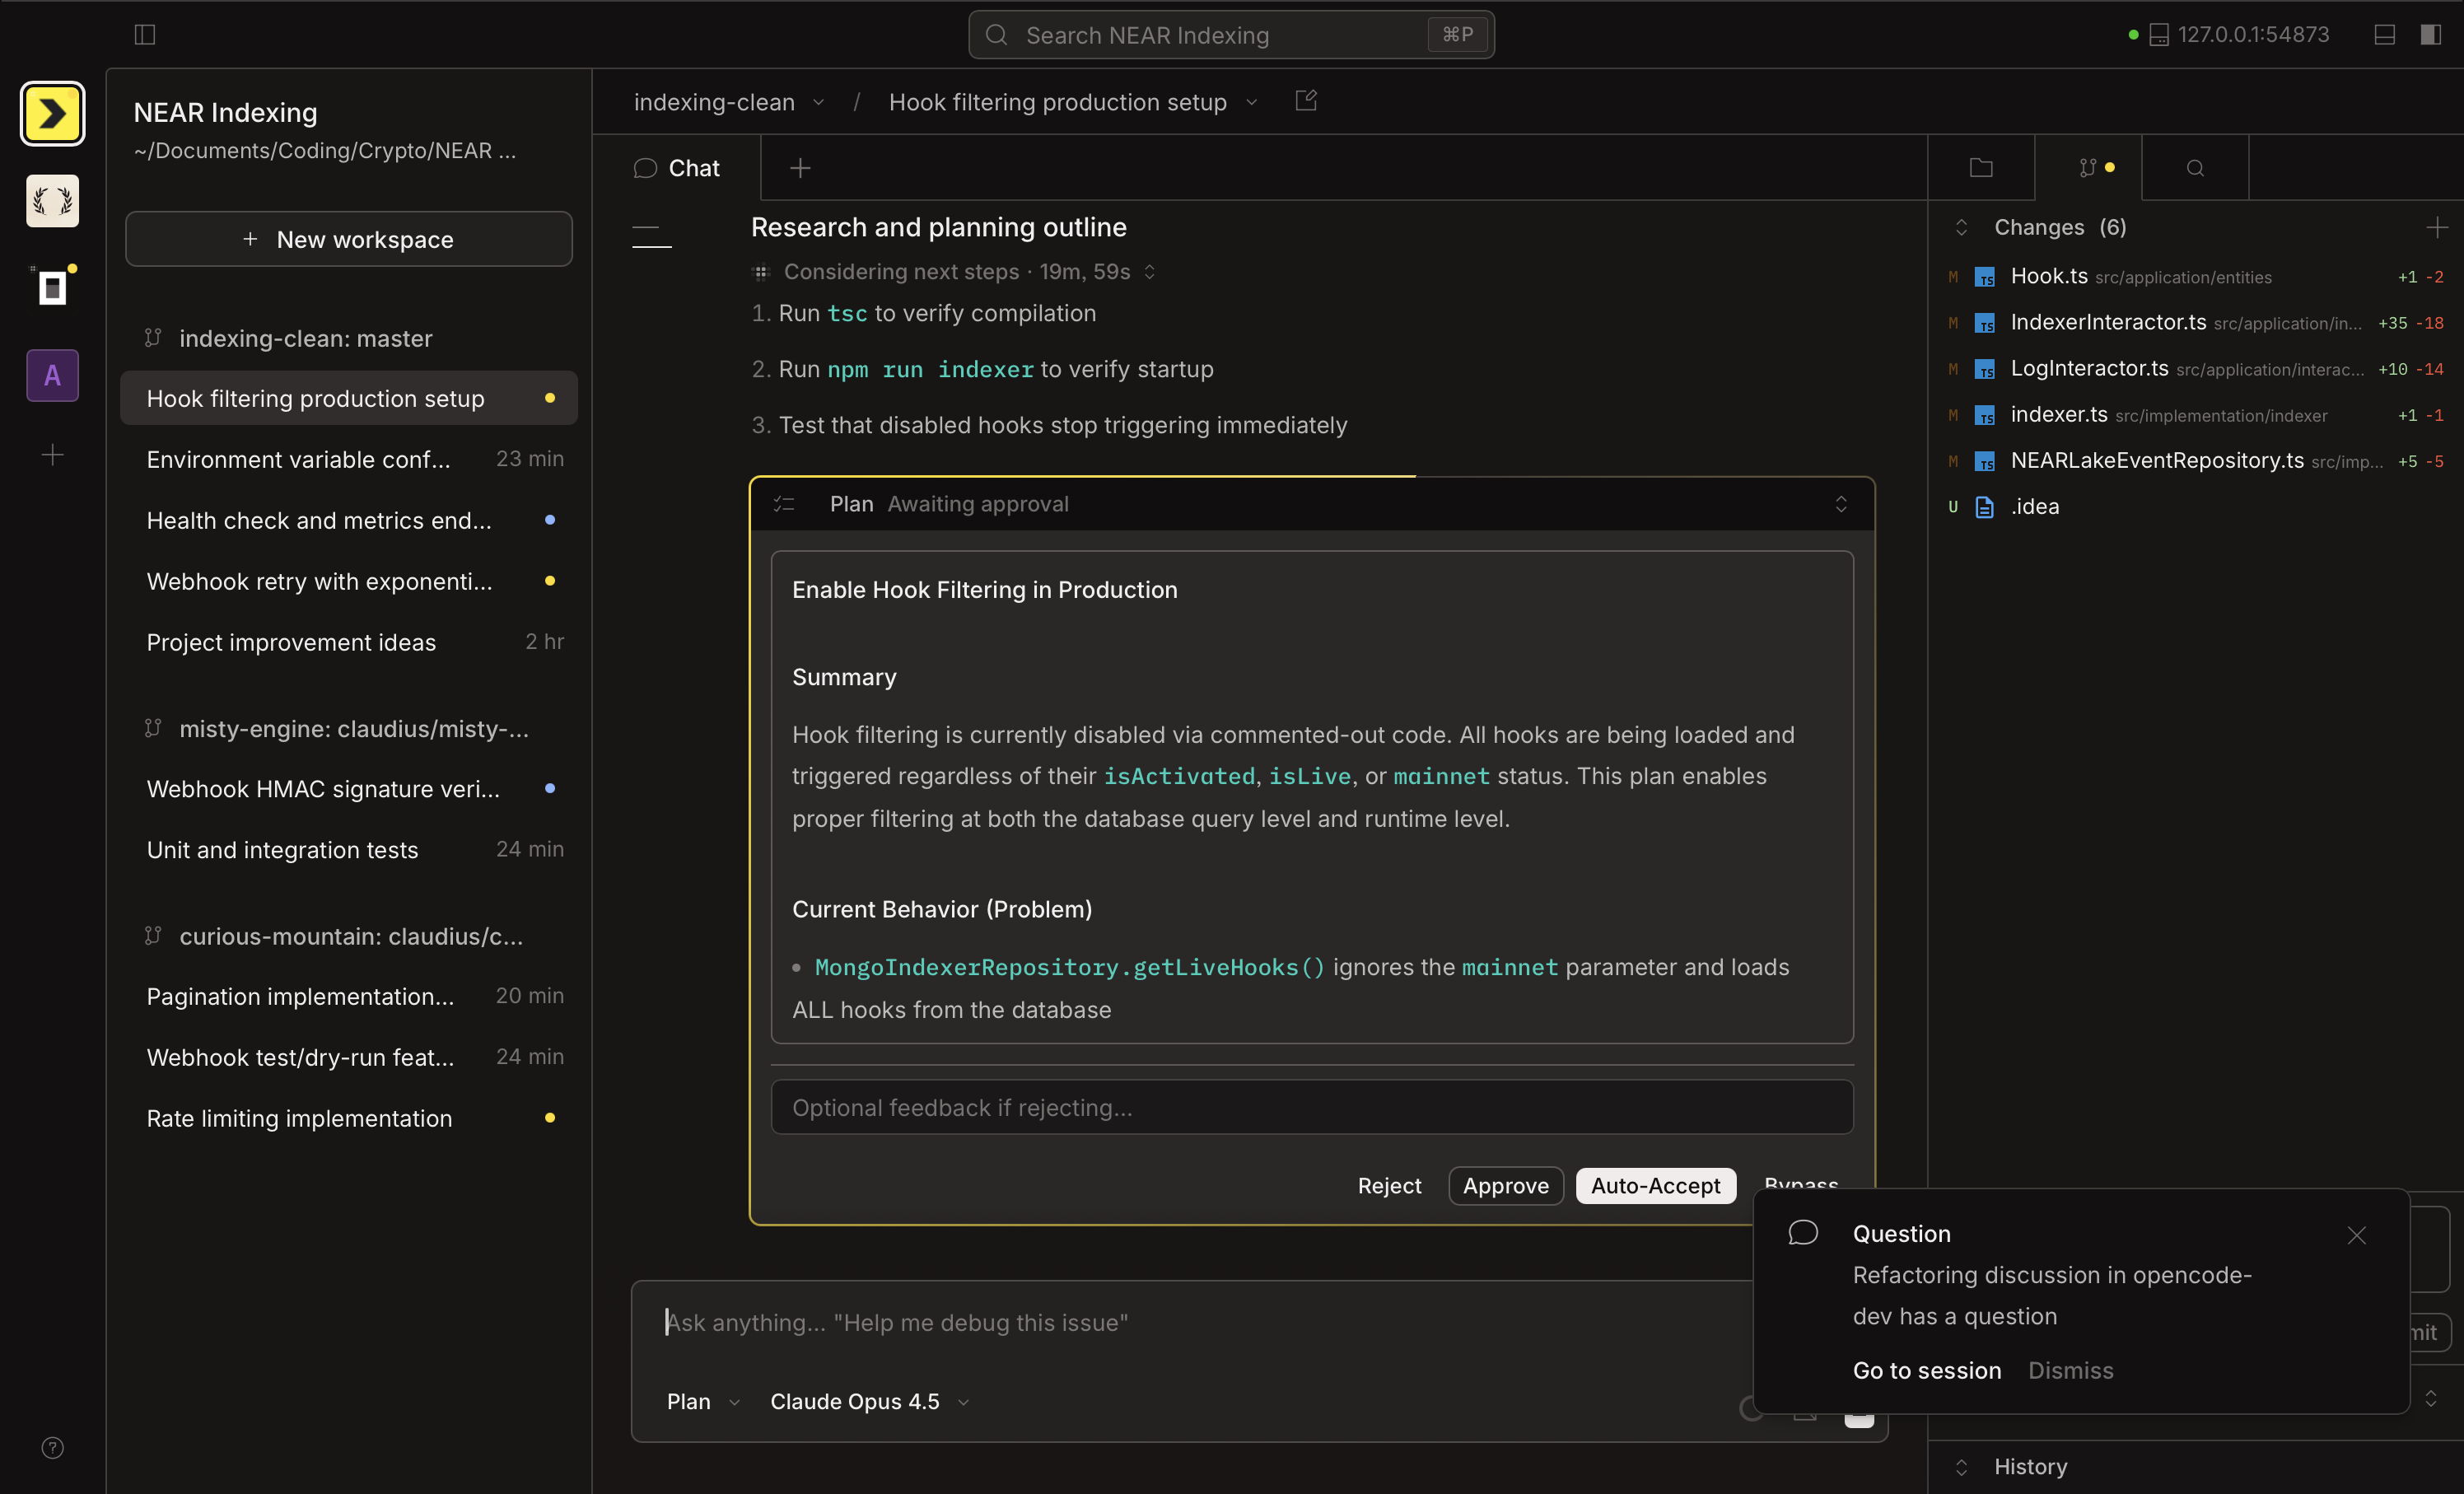Collapse the Changes section
Screen dimensions: 2464x1494
1961,227
